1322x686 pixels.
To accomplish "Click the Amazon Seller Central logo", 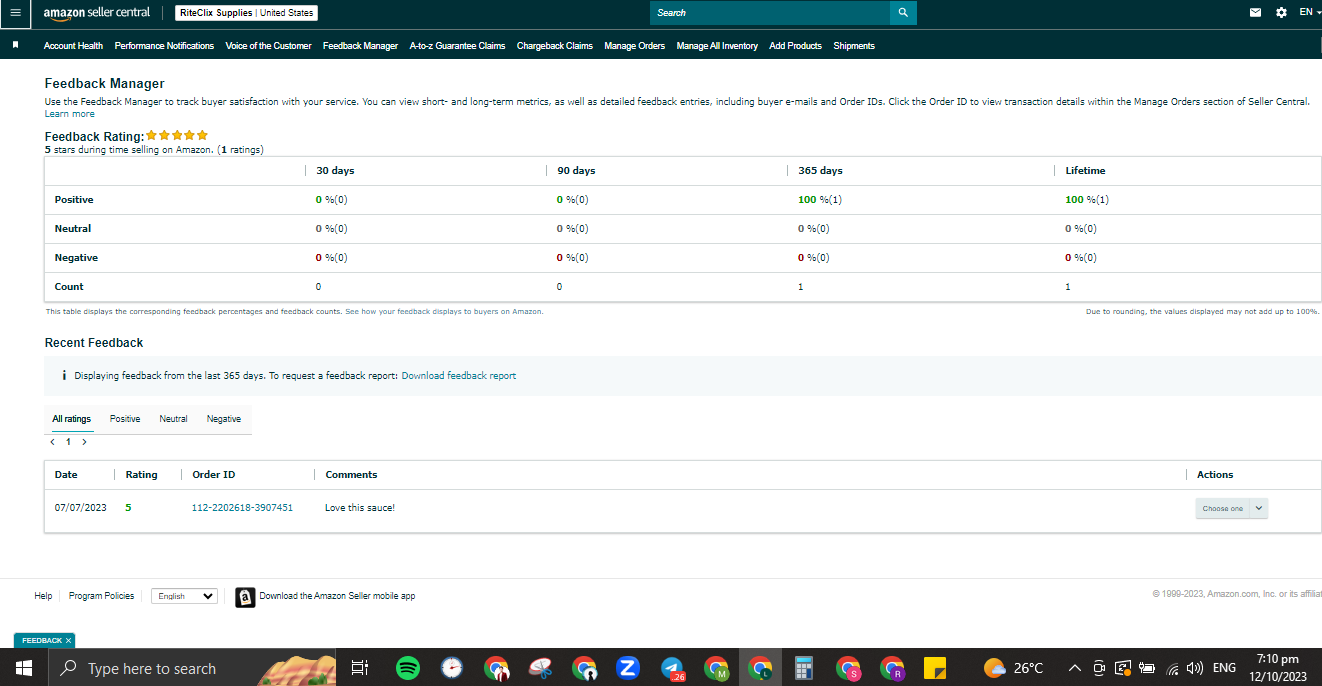I will point(97,13).
